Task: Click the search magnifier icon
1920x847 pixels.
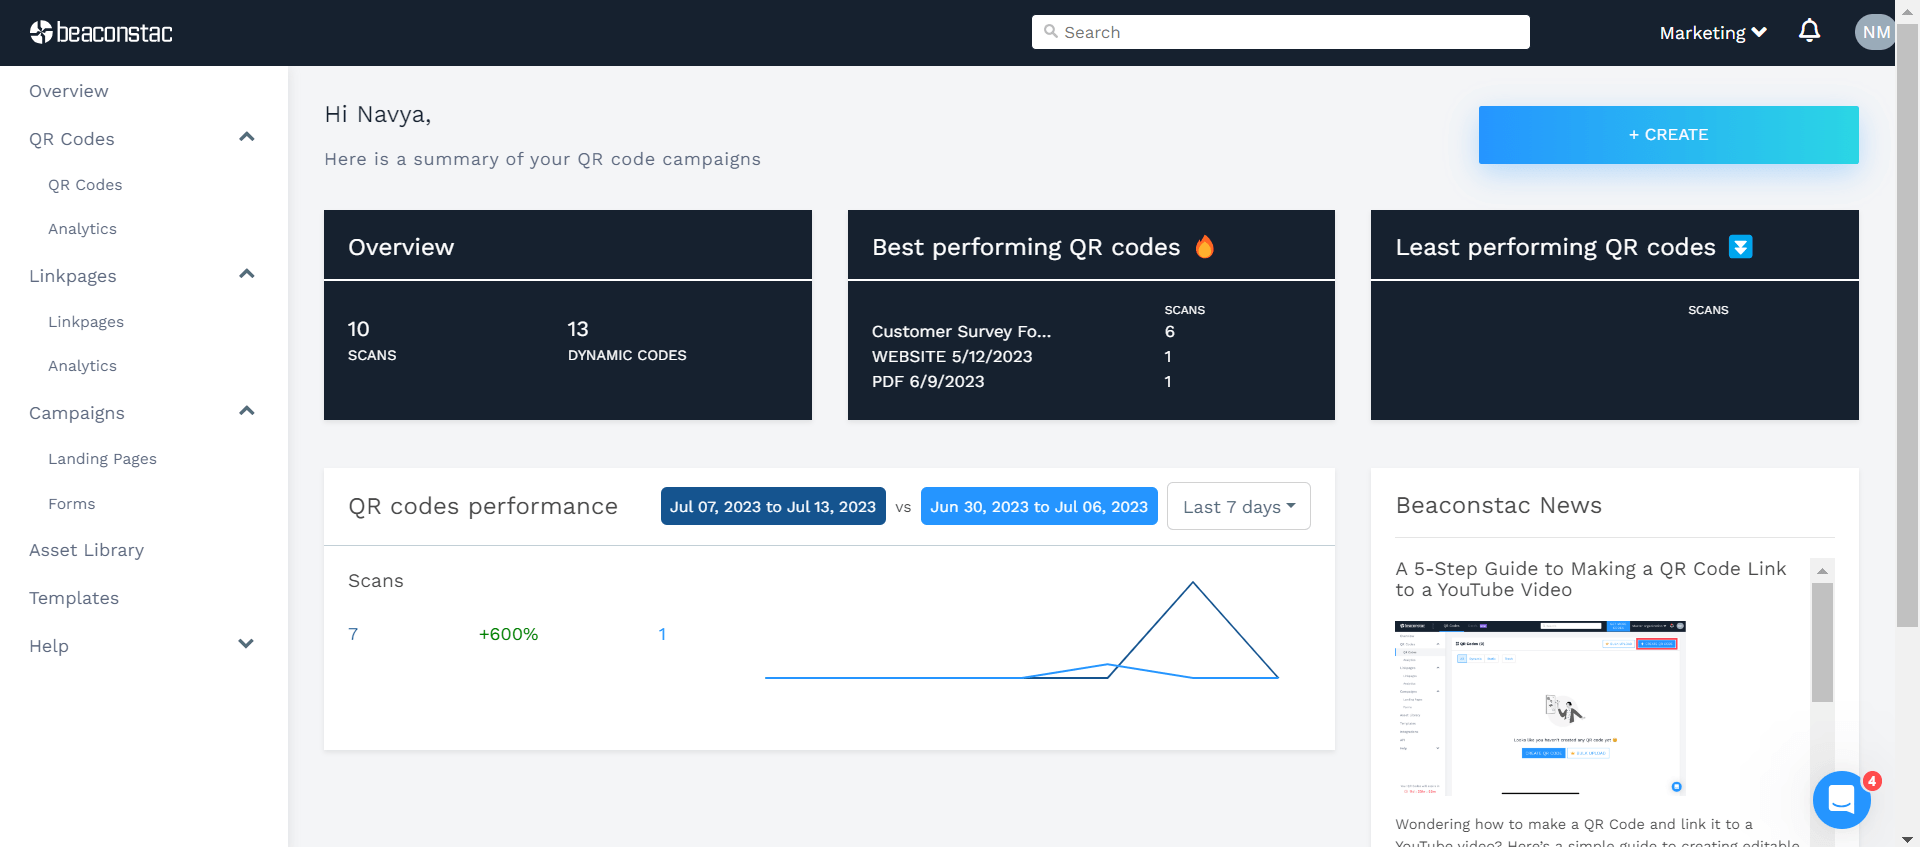Action: pyautogui.click(x=1050, y=32)
